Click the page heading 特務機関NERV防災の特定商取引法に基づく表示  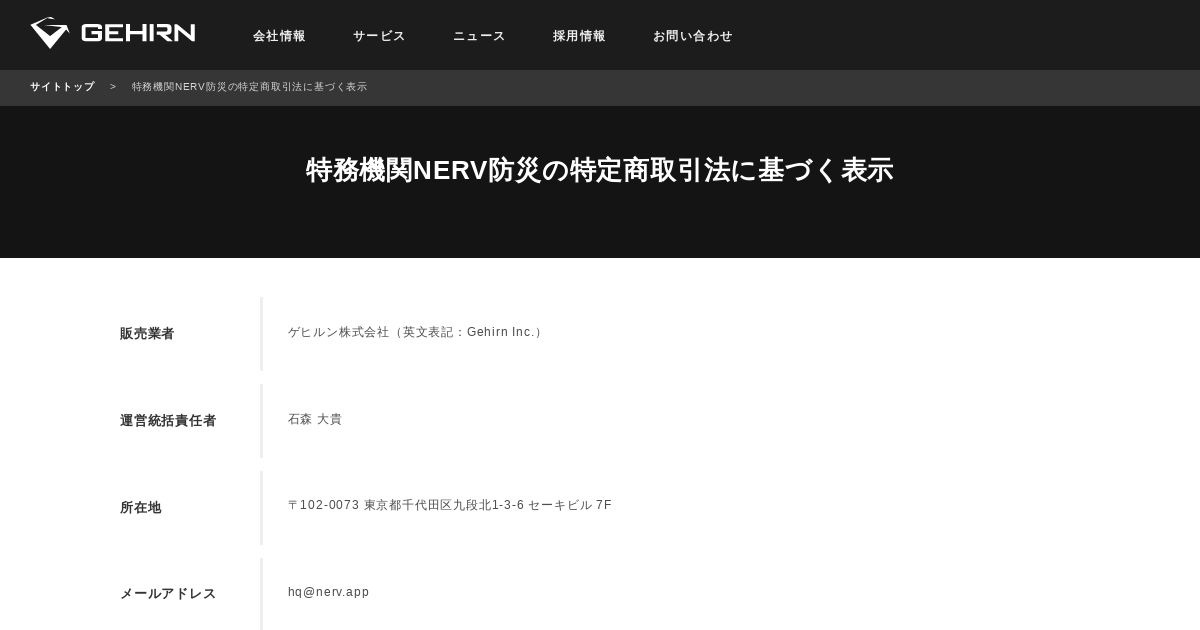pyautogui.click(x=599, y=170)
